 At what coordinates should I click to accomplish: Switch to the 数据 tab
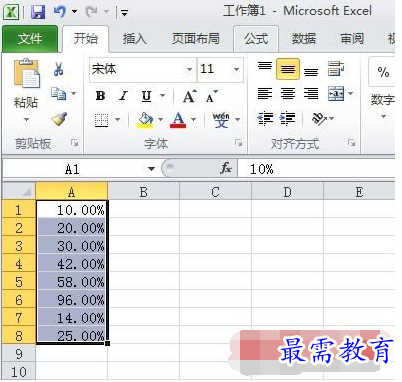[304, 39]
